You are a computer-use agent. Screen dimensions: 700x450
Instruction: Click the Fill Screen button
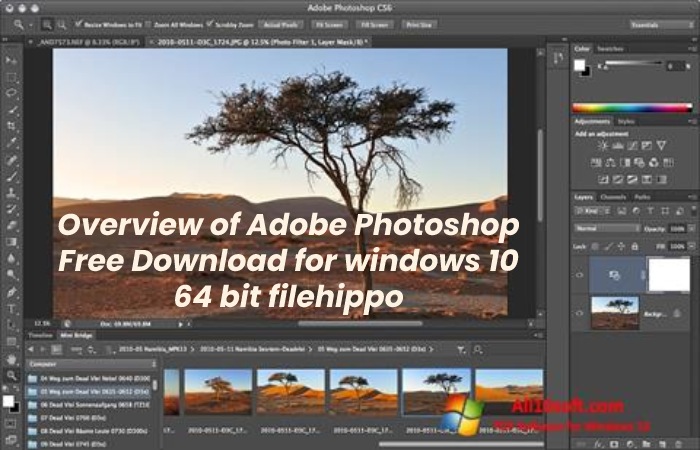(375, 25)
